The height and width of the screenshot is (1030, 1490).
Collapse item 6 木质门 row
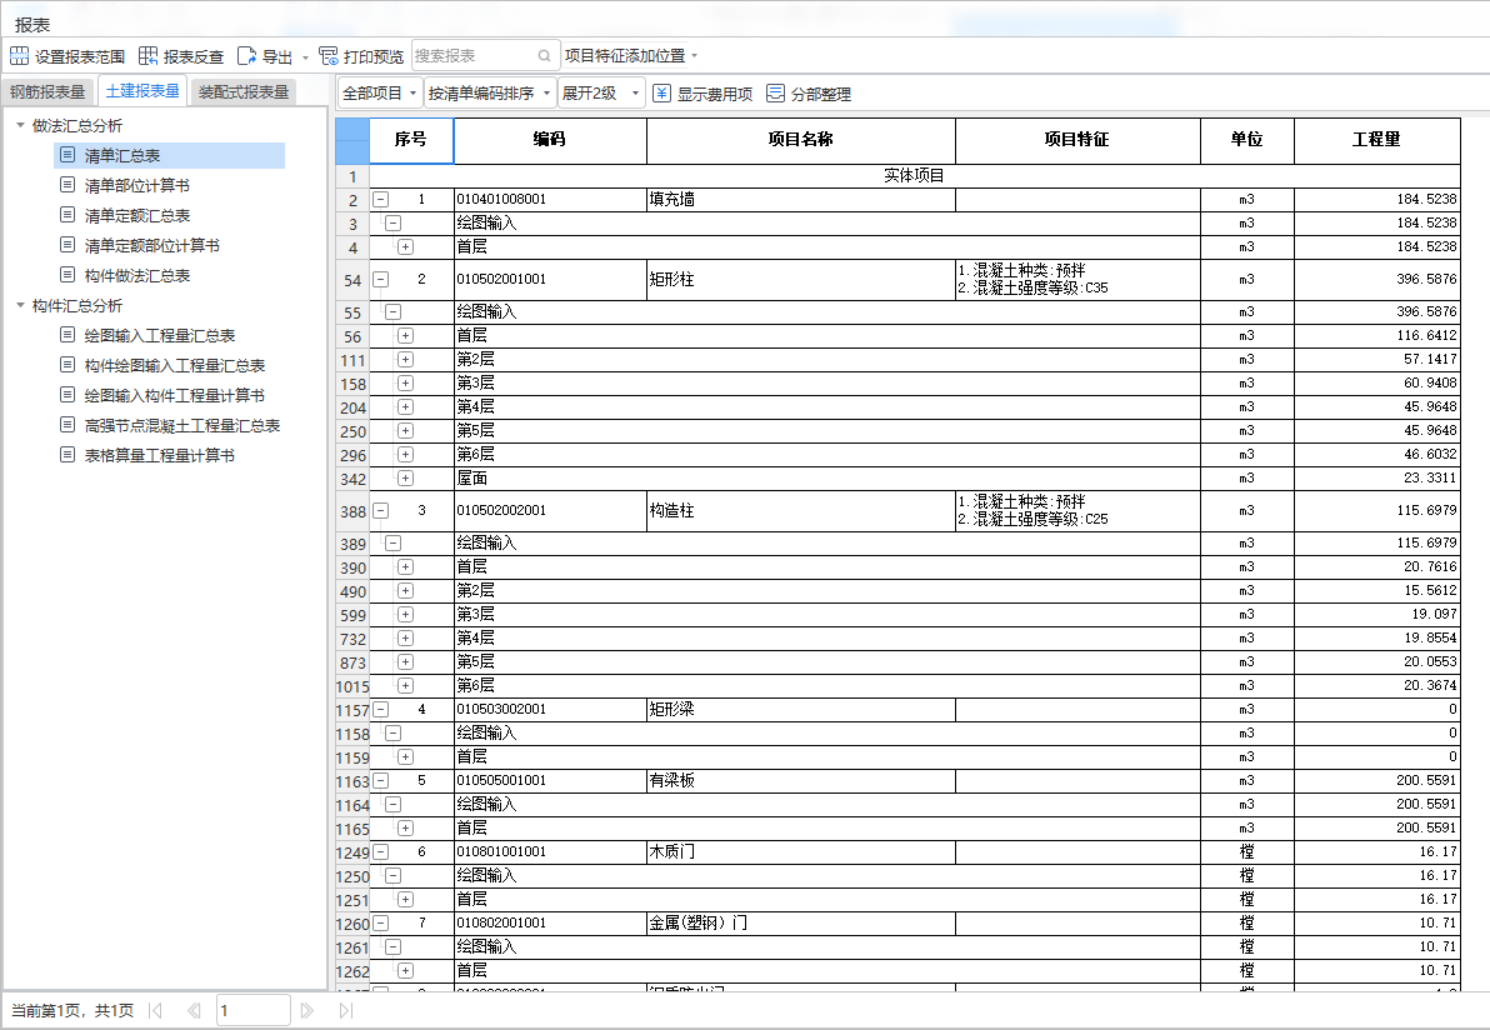click(381, 852)
